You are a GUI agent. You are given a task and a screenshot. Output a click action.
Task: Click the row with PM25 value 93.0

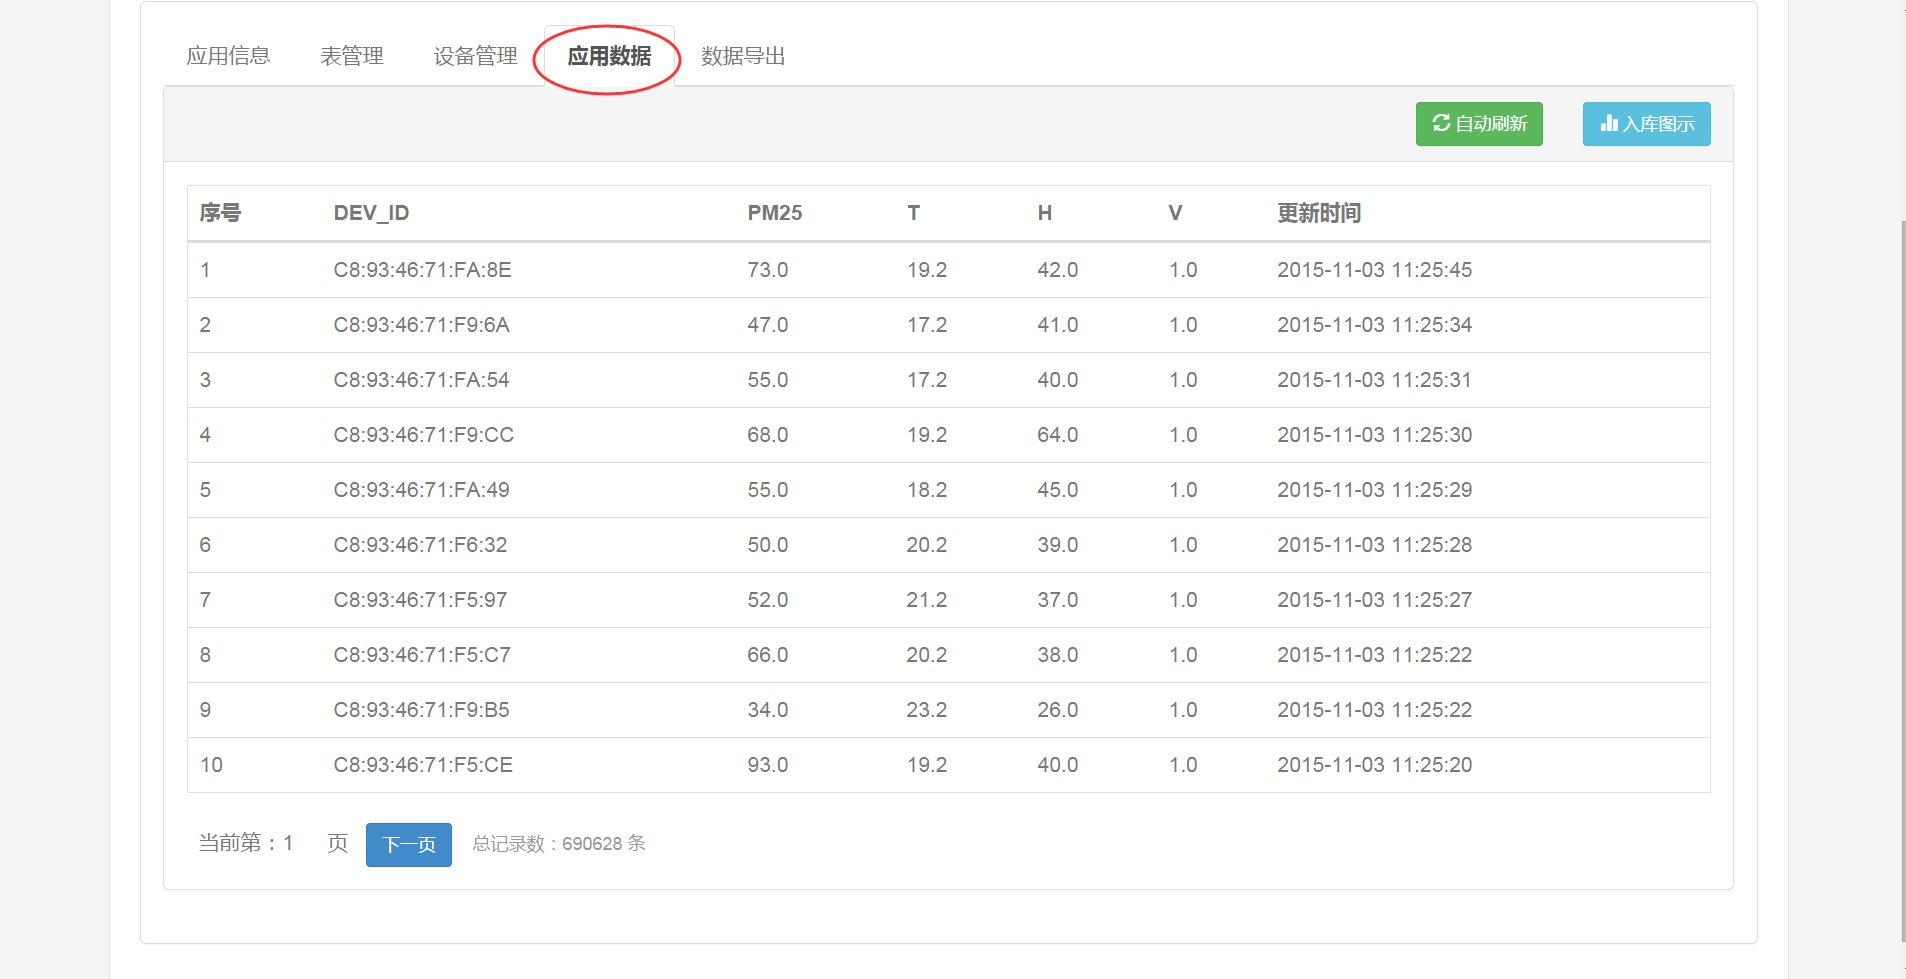click(x=767, y=765)
